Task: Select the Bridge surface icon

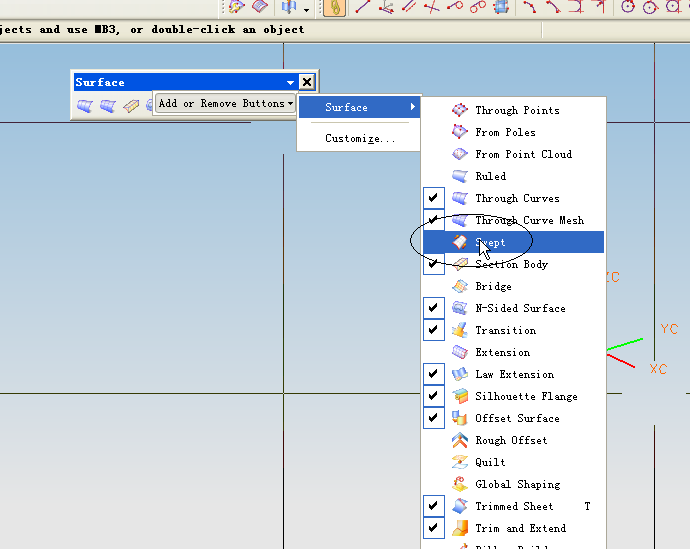Action: click(459, 286)
